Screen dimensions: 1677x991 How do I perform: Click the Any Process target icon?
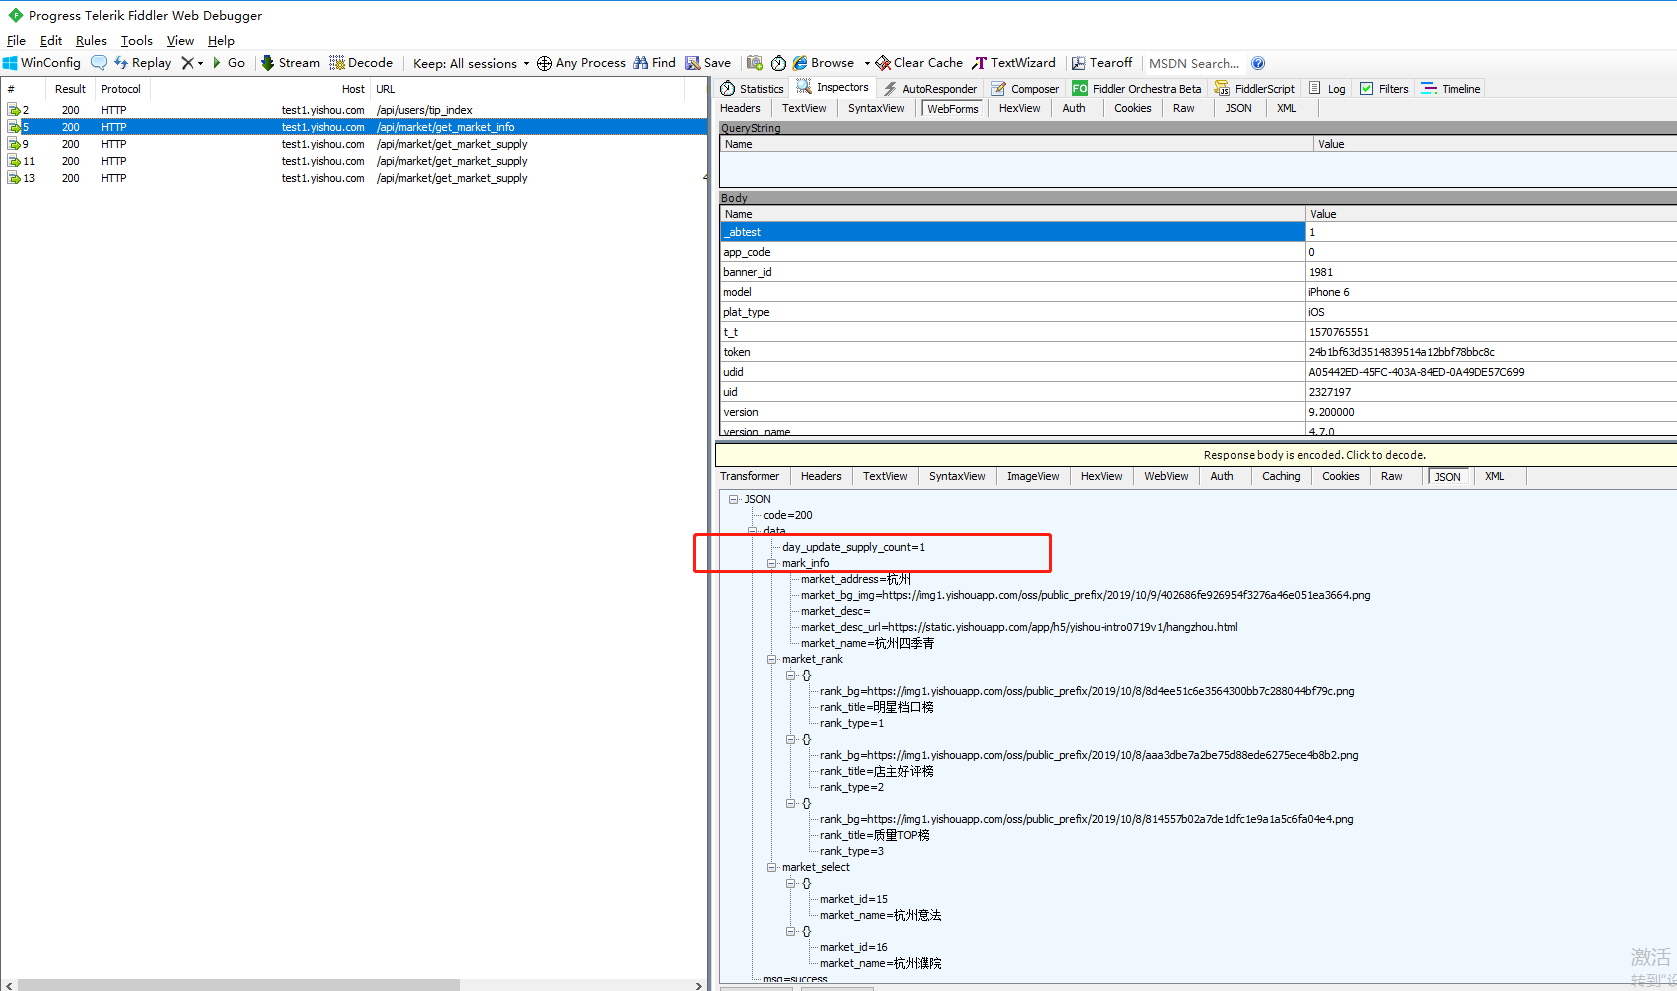click(x=544, y=63)
